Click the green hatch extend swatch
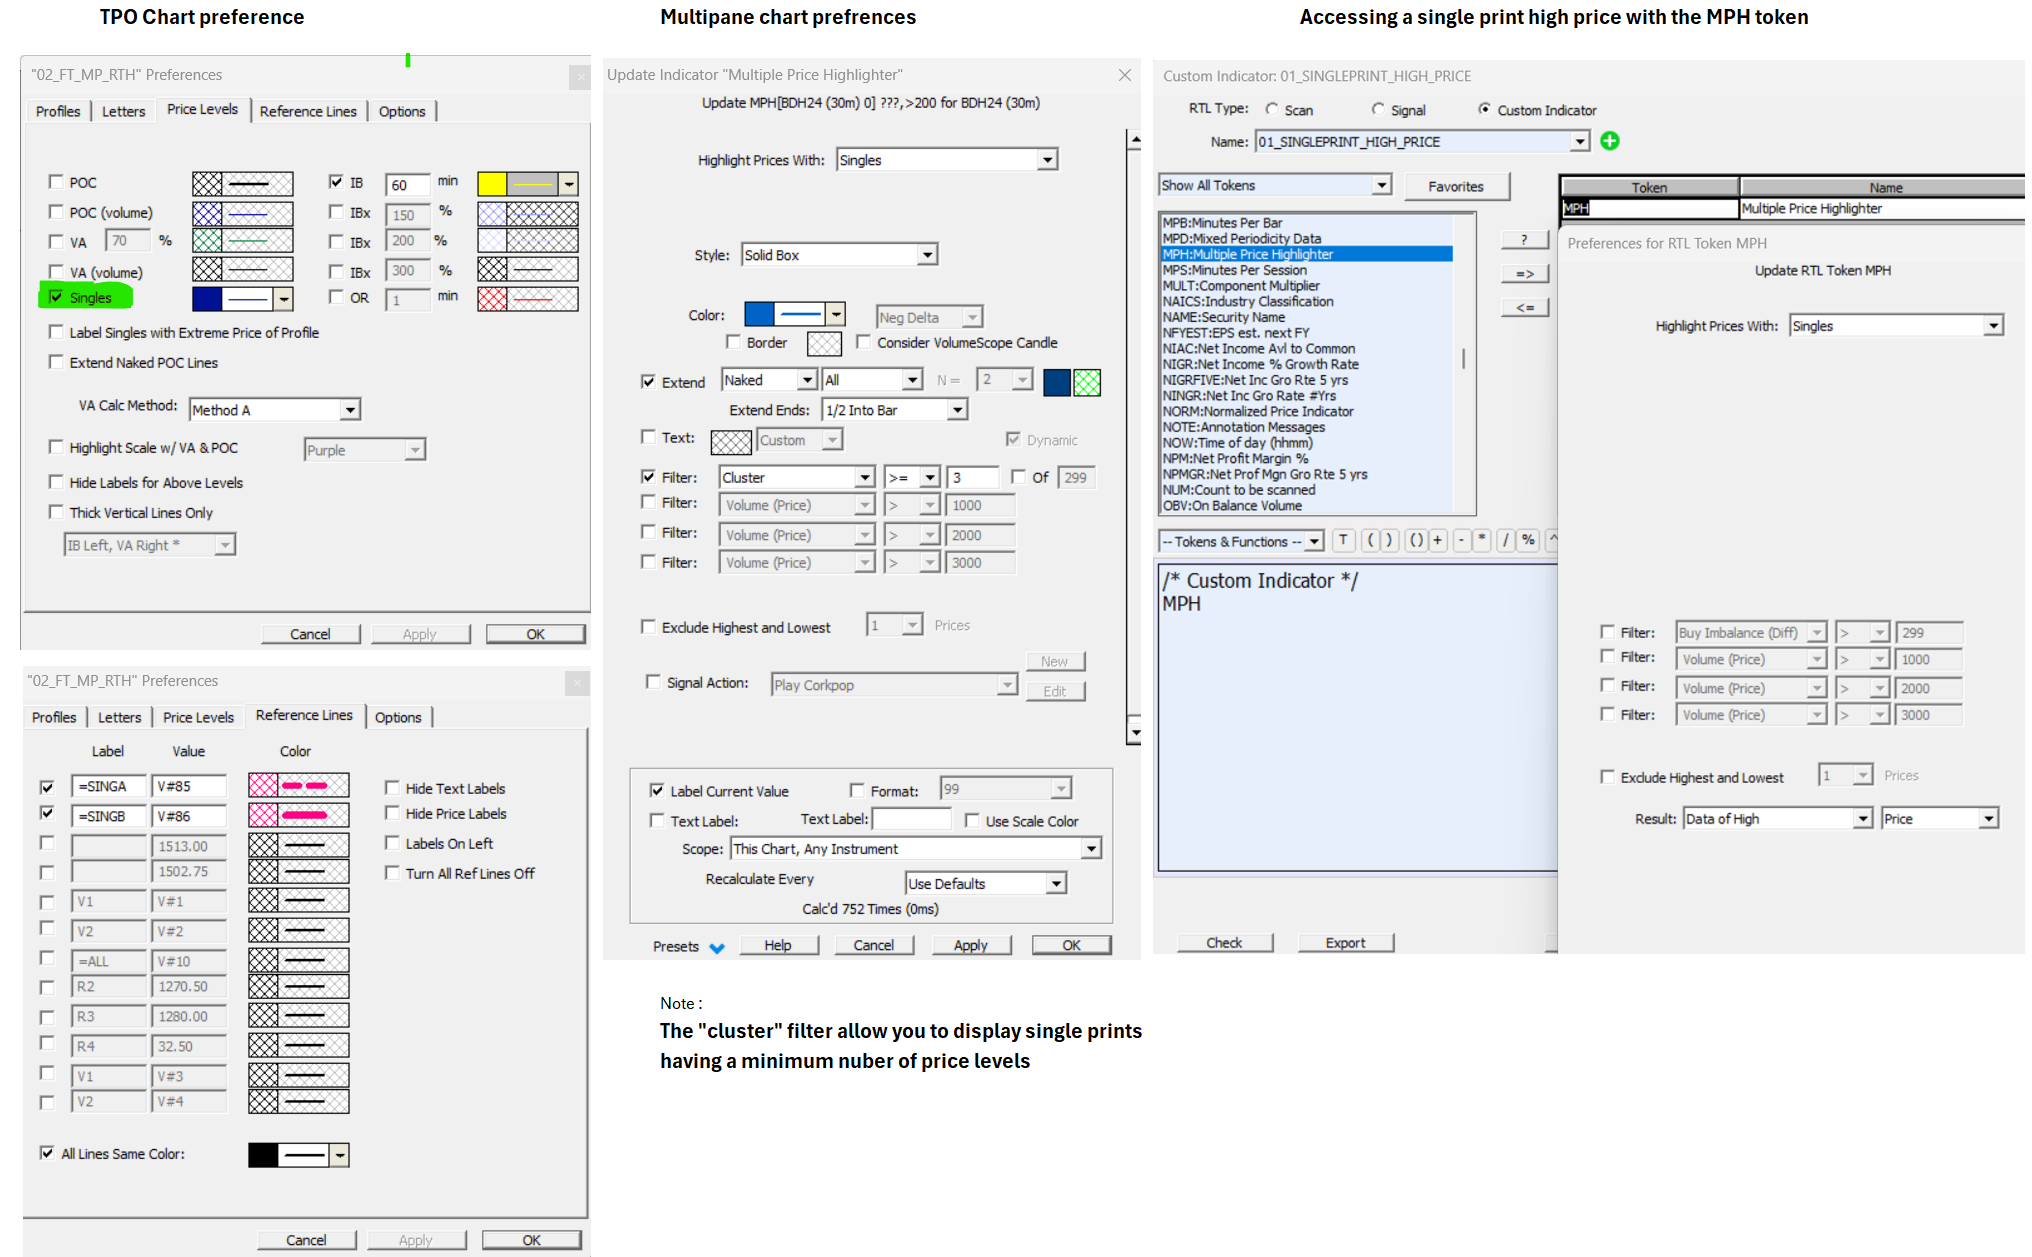 pyautogui.click(x=1087, y=383)
